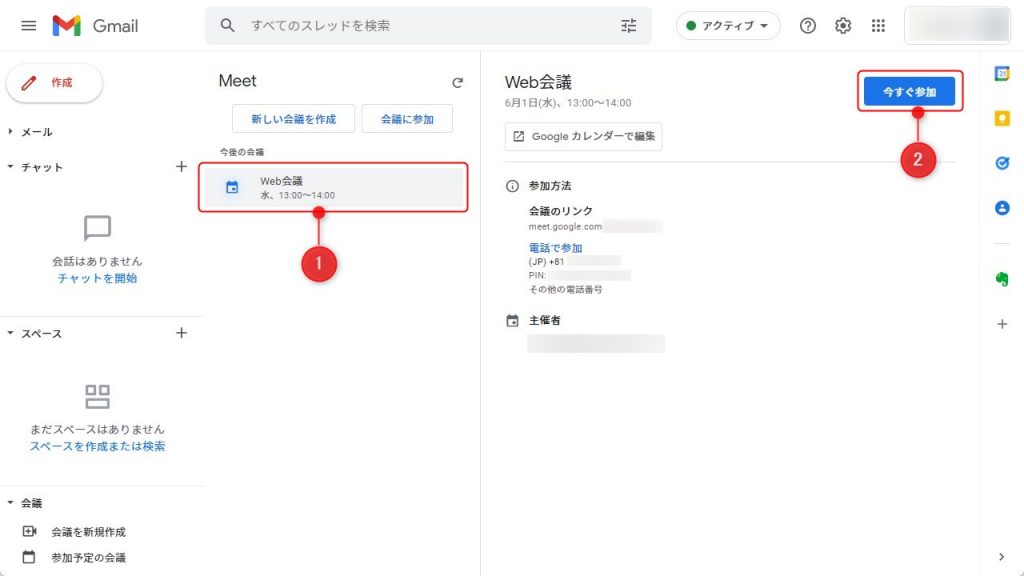This screenshot has width=1024, height=576.
Task: Click 新しい会議を作成 button
Action: (x=293, y=119)
